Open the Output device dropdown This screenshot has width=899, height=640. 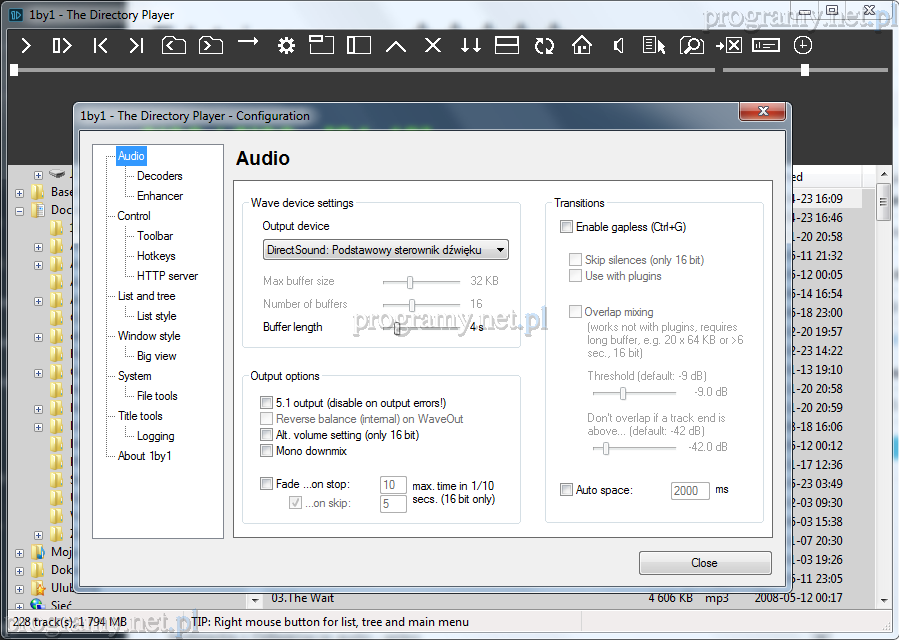coord(386,249)
